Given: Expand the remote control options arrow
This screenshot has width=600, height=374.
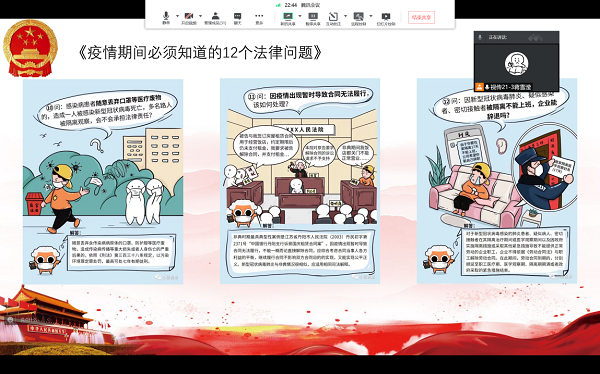Looking at the screenshot, I should click(x=371, y=16).
